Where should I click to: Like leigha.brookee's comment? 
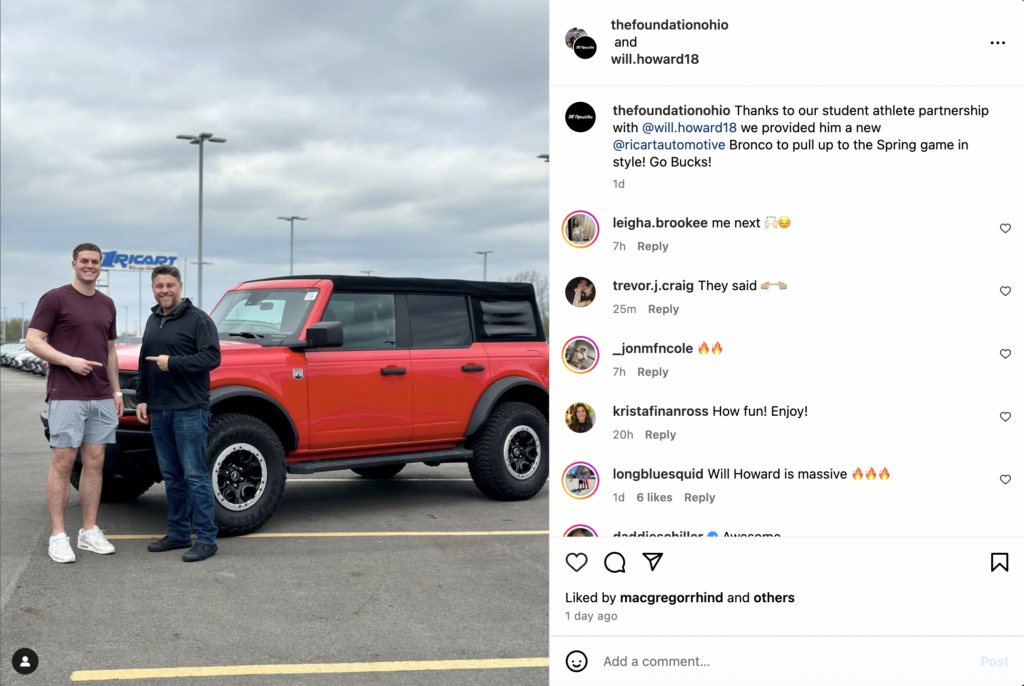coord(1005,228)
